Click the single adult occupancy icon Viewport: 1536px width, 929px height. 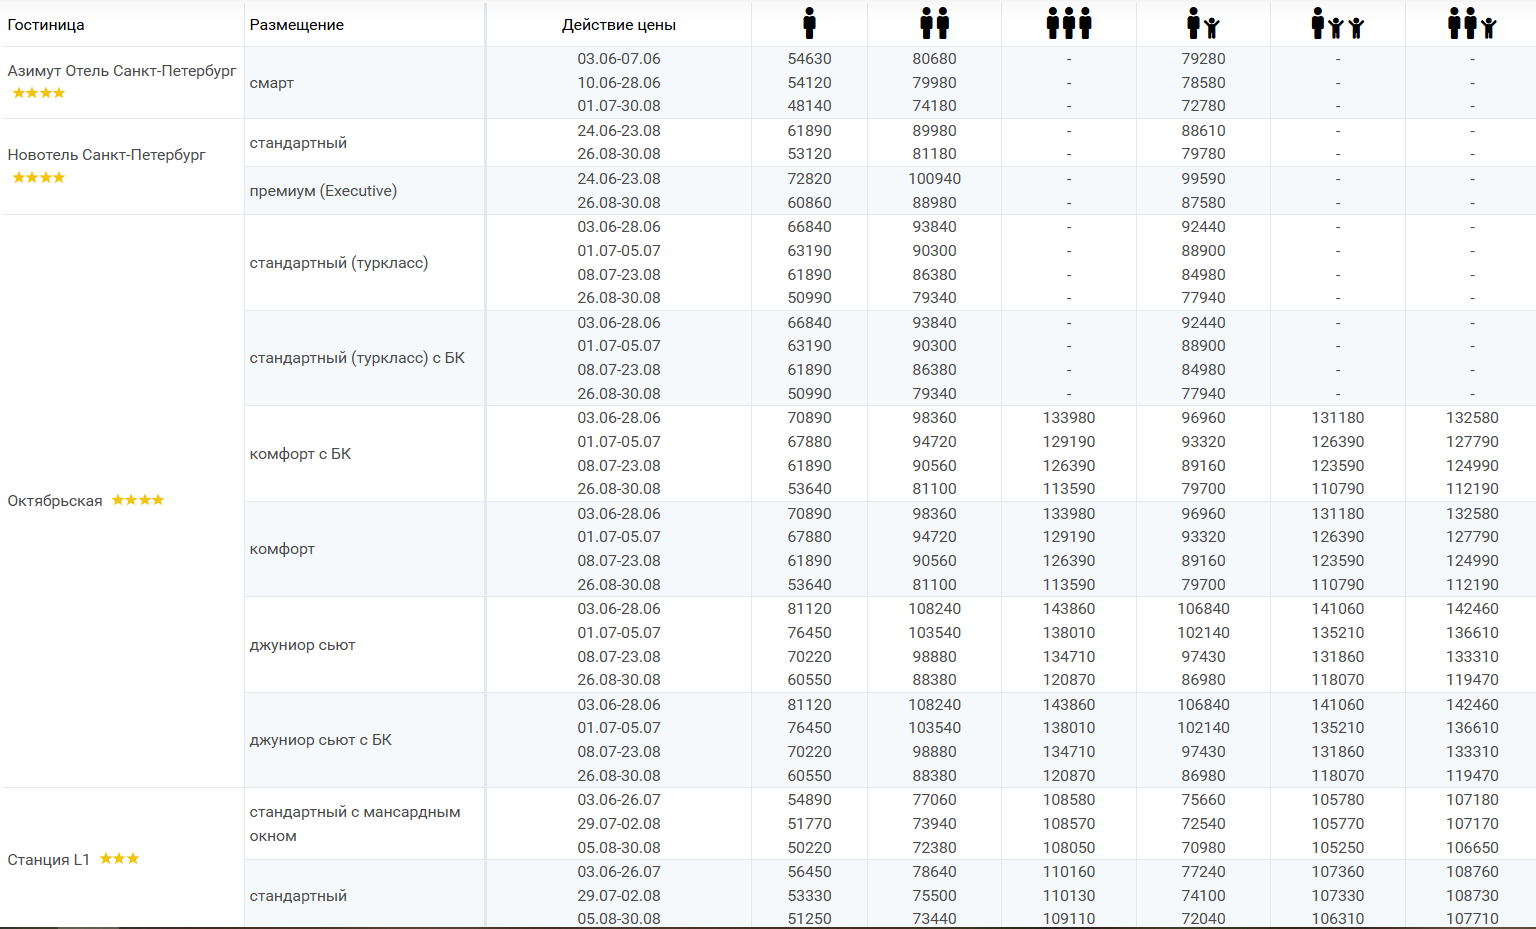pos(809,23)
